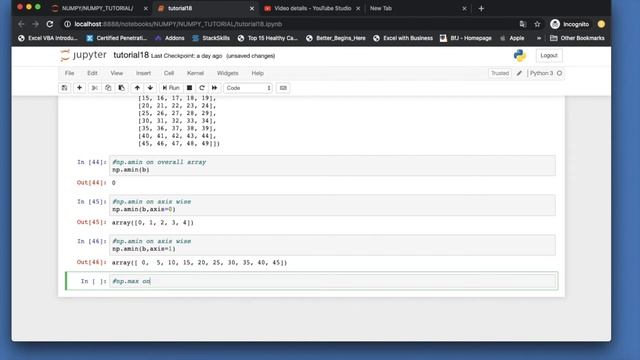Open the Incognito profile indicator

pyautogui.click(x=570, y=24)
